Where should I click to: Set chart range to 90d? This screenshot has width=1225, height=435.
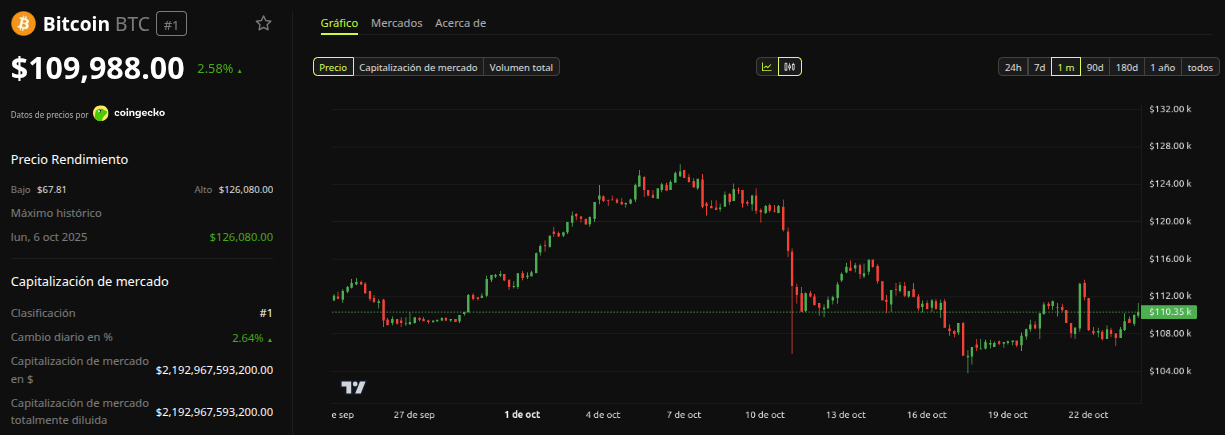[1095, 67]
